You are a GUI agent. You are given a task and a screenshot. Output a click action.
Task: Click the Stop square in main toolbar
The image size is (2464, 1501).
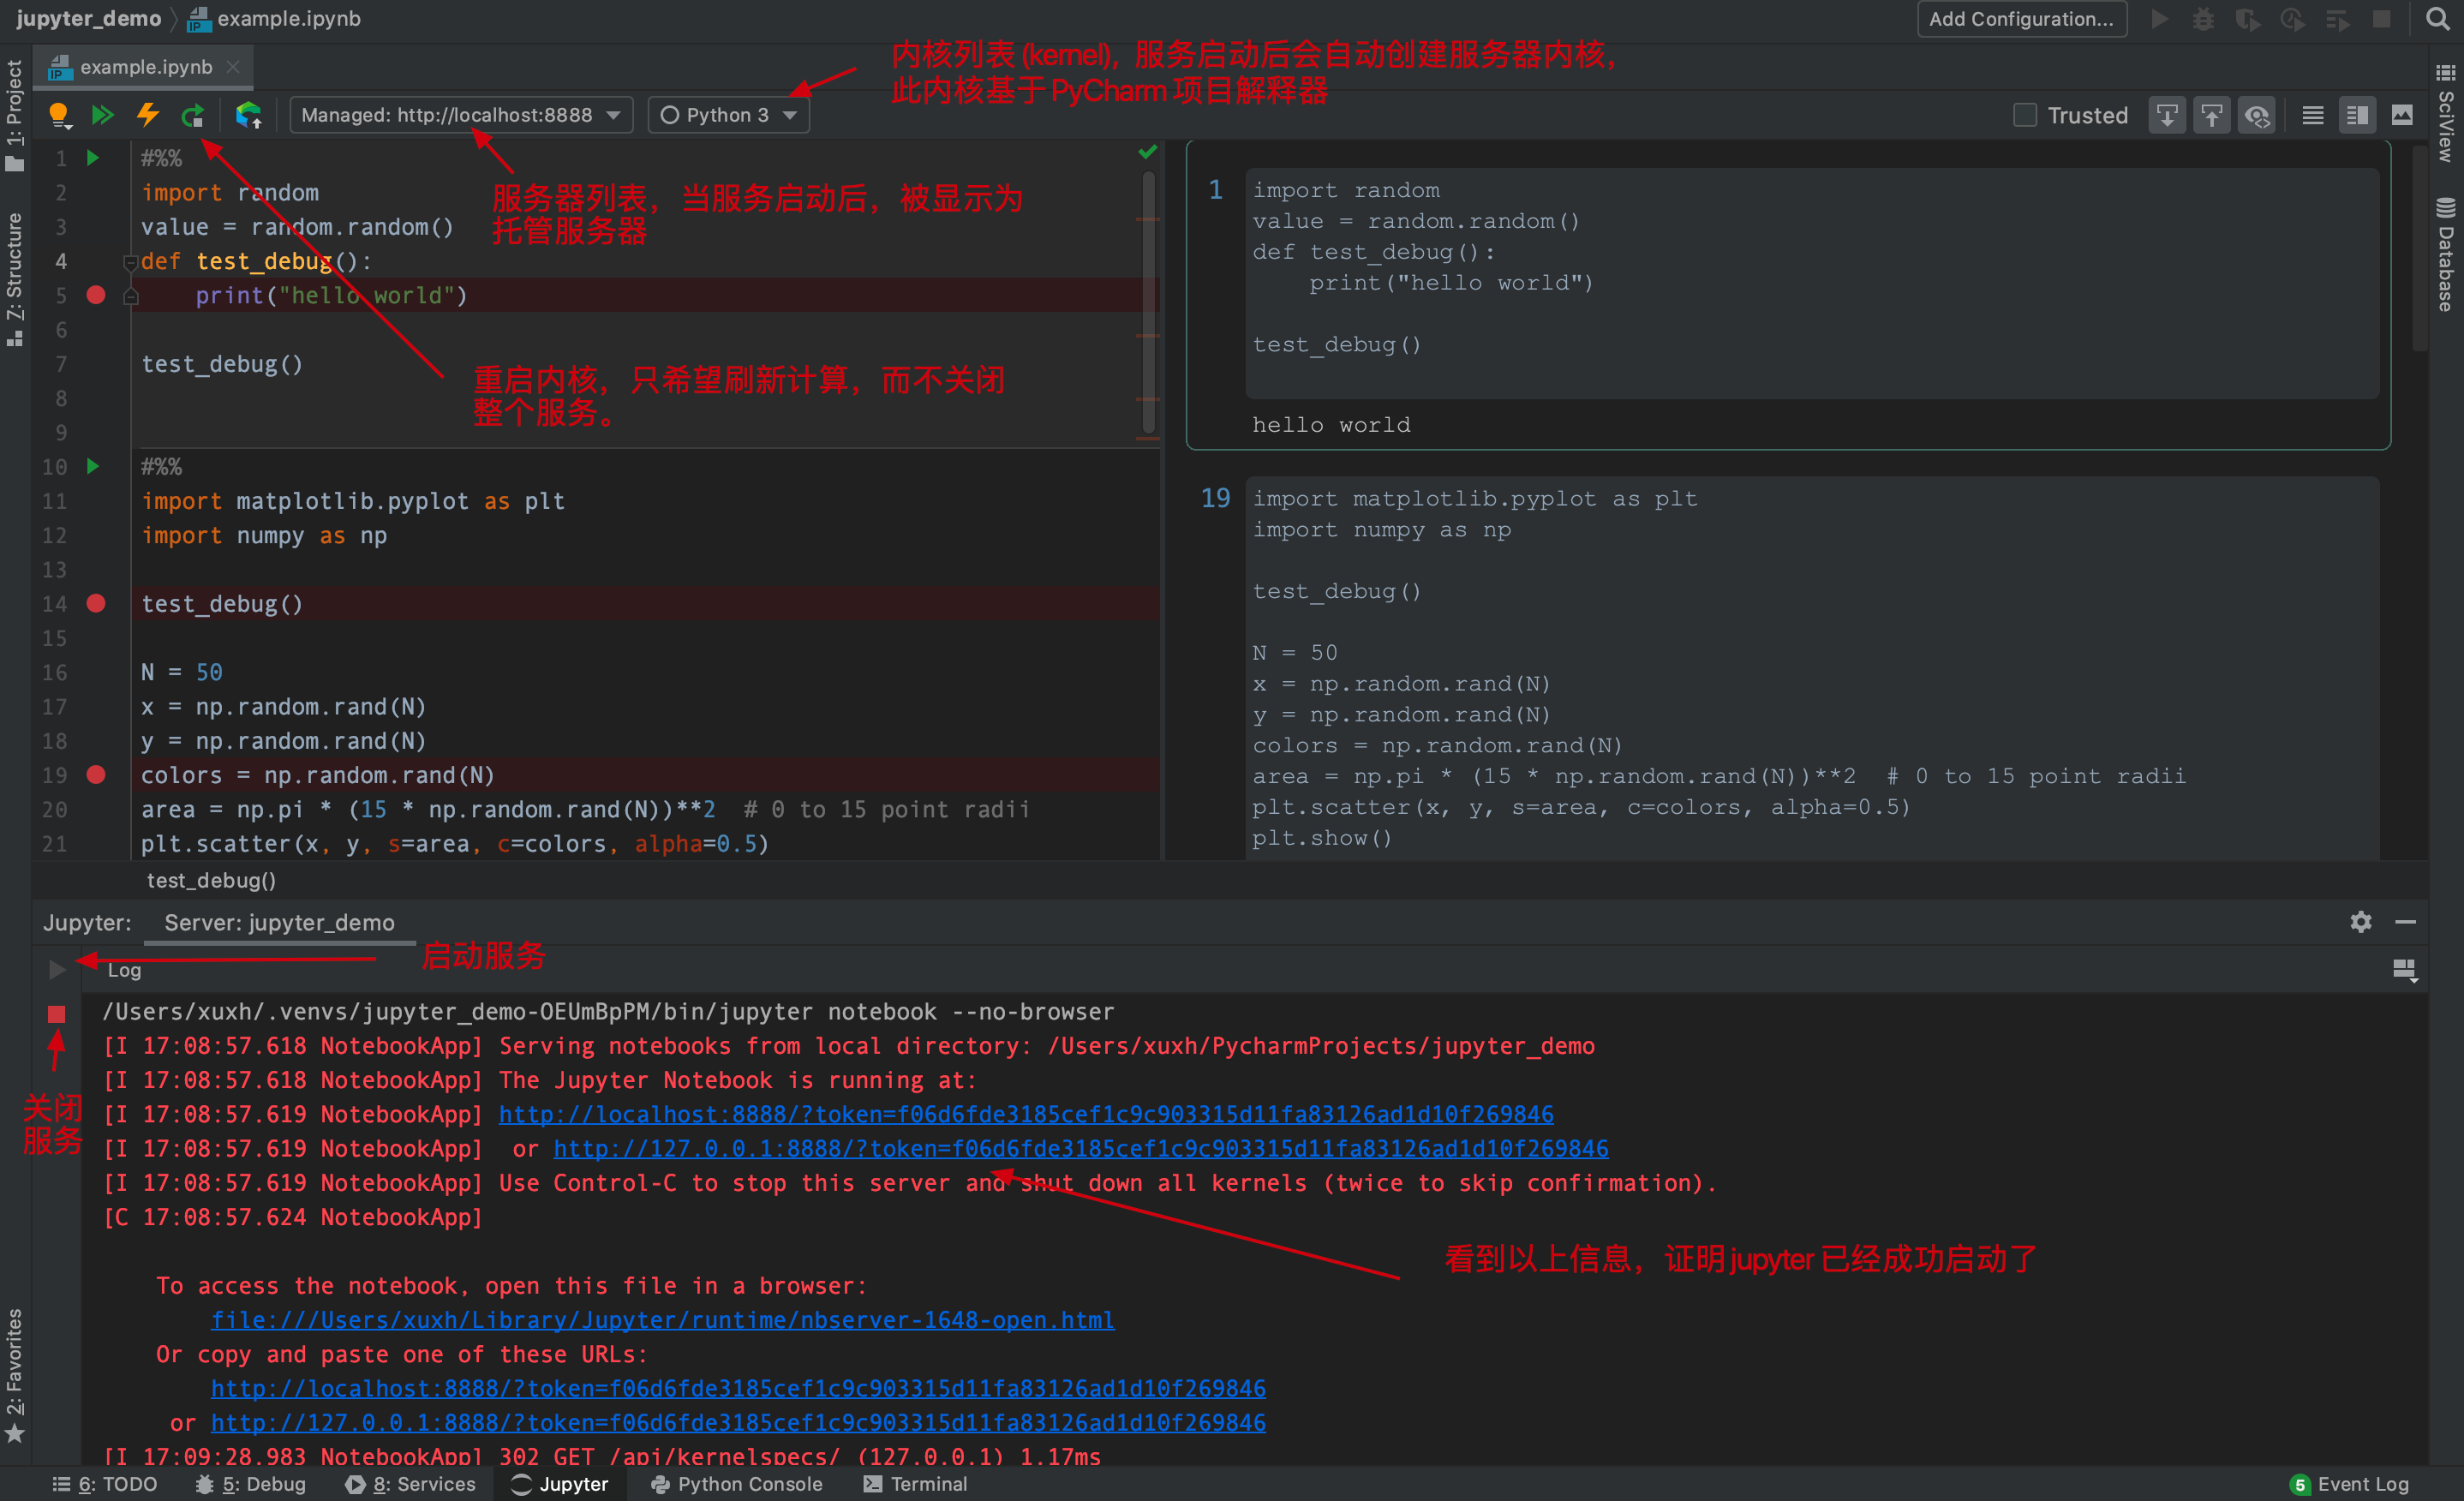tap(2382, 19)
